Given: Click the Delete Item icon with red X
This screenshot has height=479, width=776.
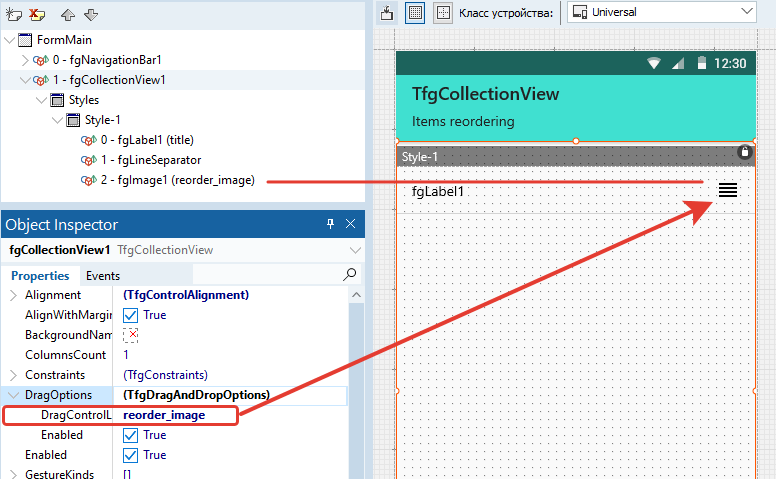Looking at the screenshot, I should [37, 15].
